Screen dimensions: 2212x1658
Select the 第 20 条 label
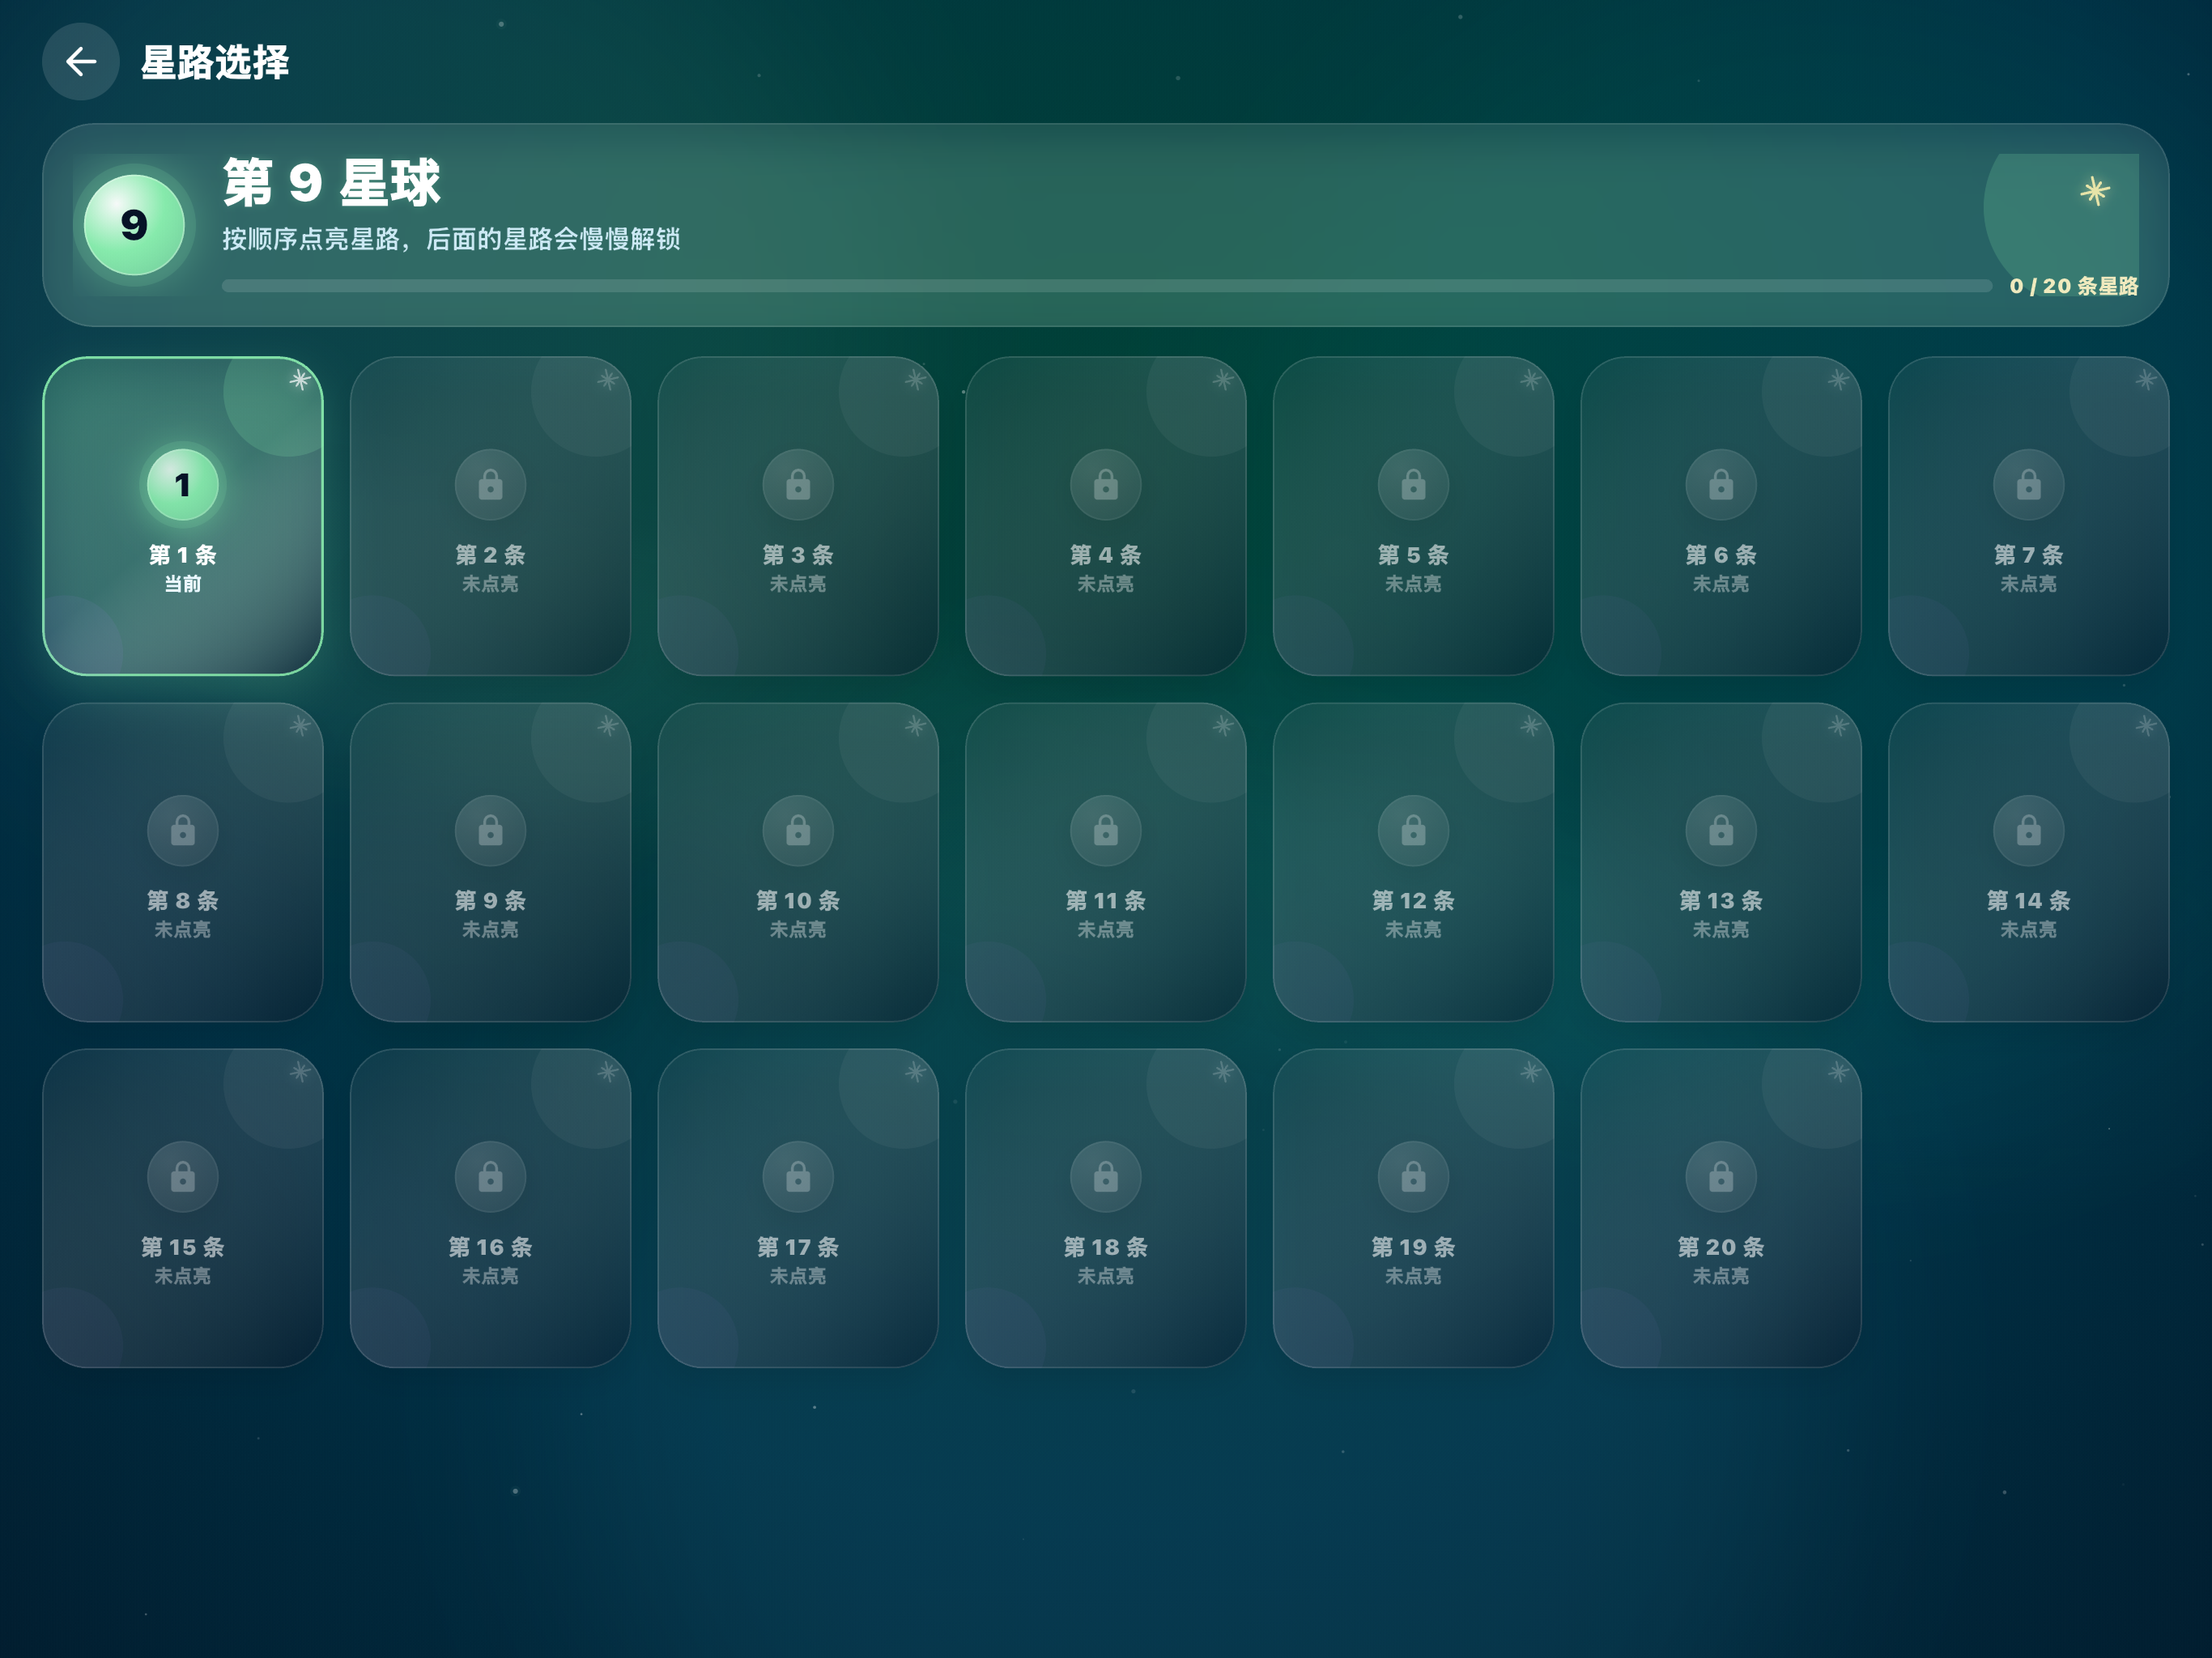pos(1721,1247)
